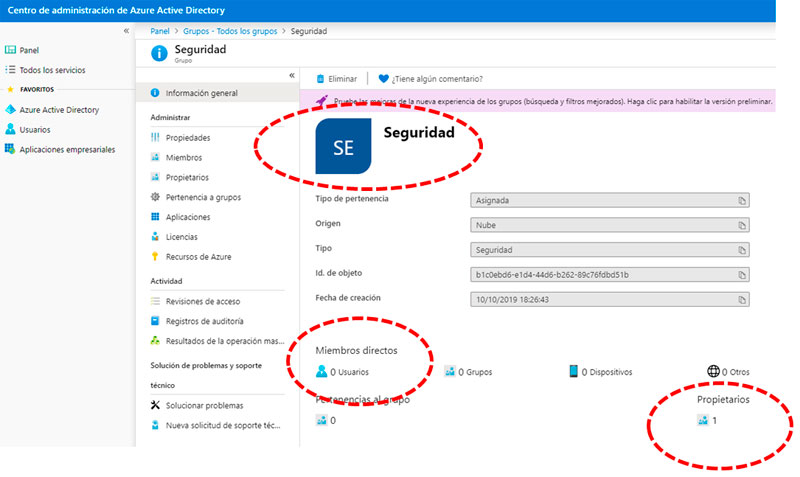Open Aplicaciones in group menu
800x477 pixels.
point(188,217)
